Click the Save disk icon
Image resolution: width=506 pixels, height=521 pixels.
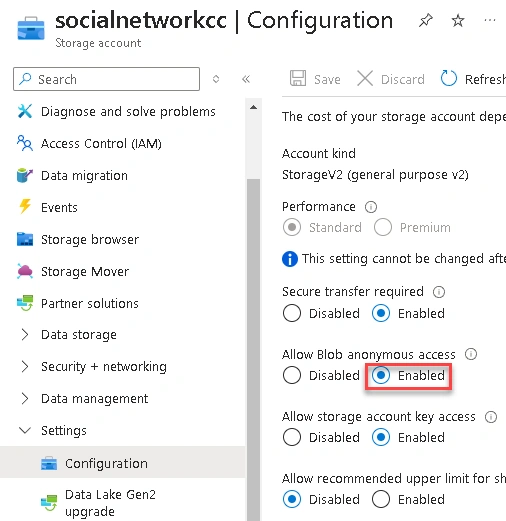point(298,78)
